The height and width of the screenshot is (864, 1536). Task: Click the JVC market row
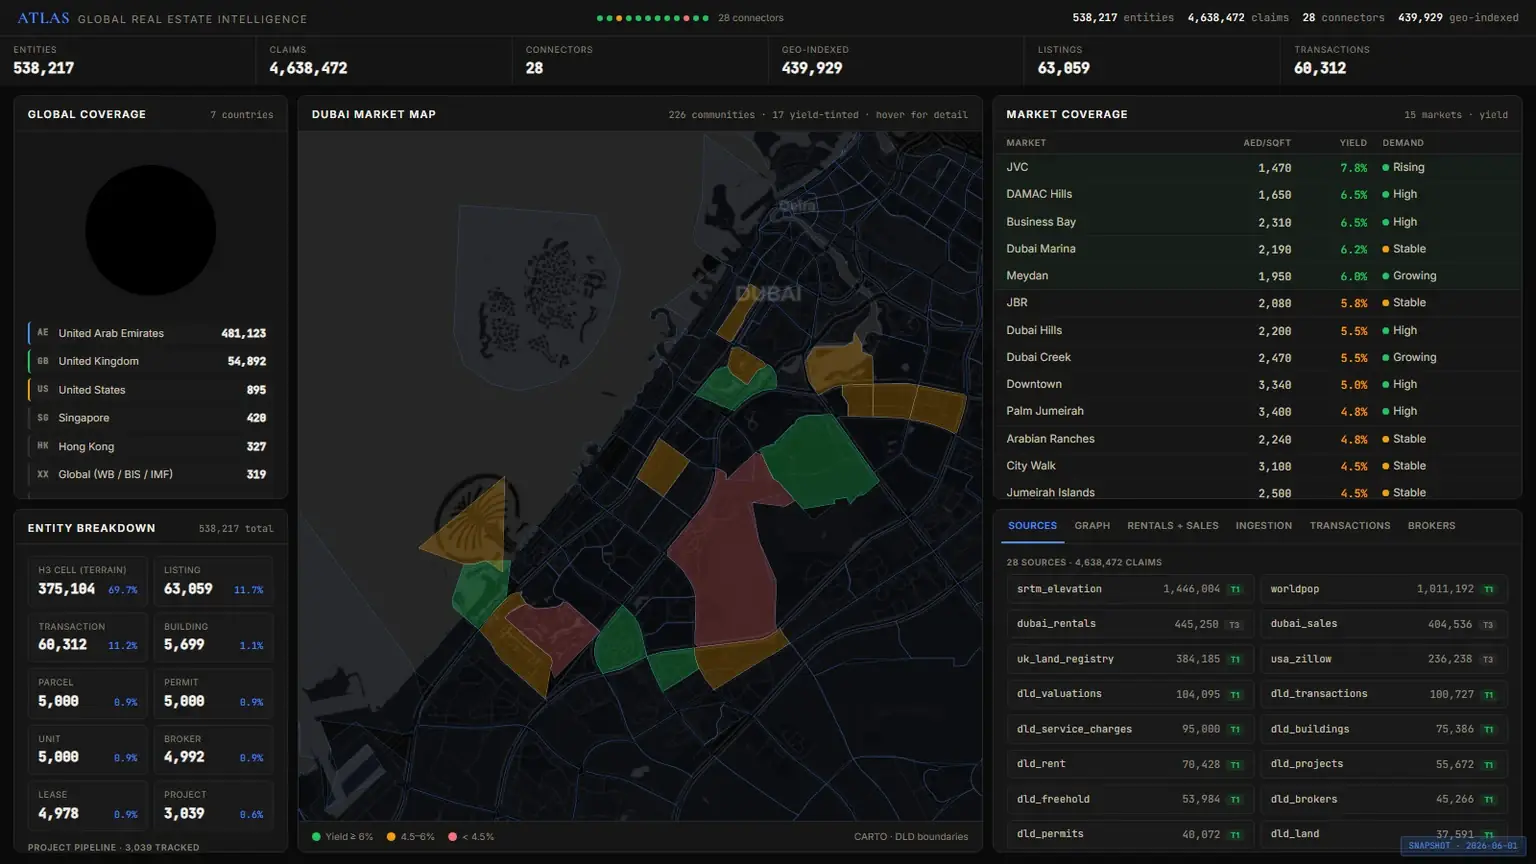click(1257, 168)
